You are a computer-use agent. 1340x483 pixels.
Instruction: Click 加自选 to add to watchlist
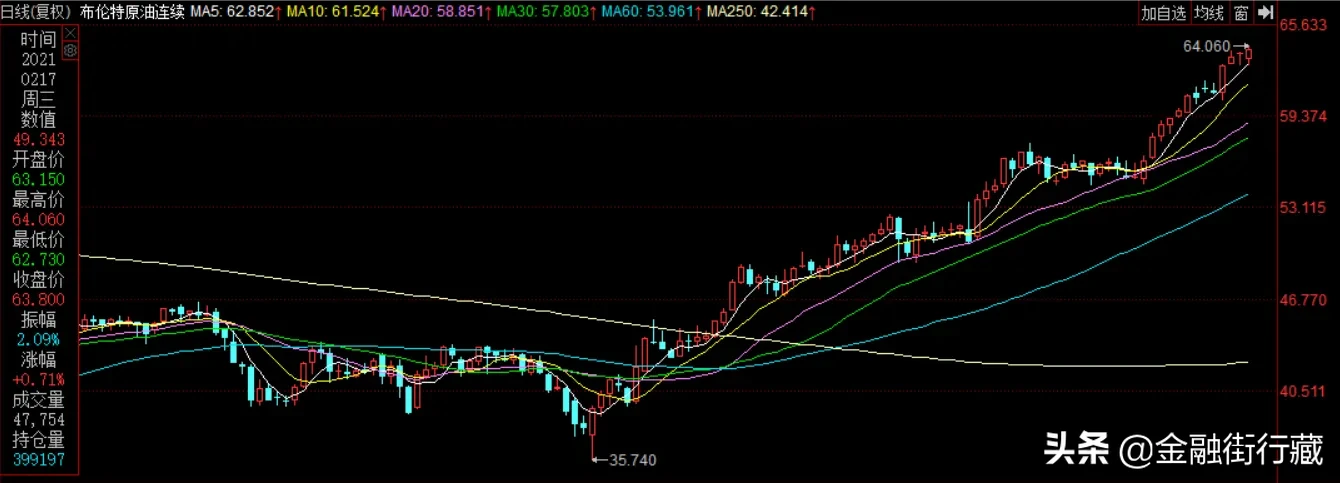[x=1163, y=13]
